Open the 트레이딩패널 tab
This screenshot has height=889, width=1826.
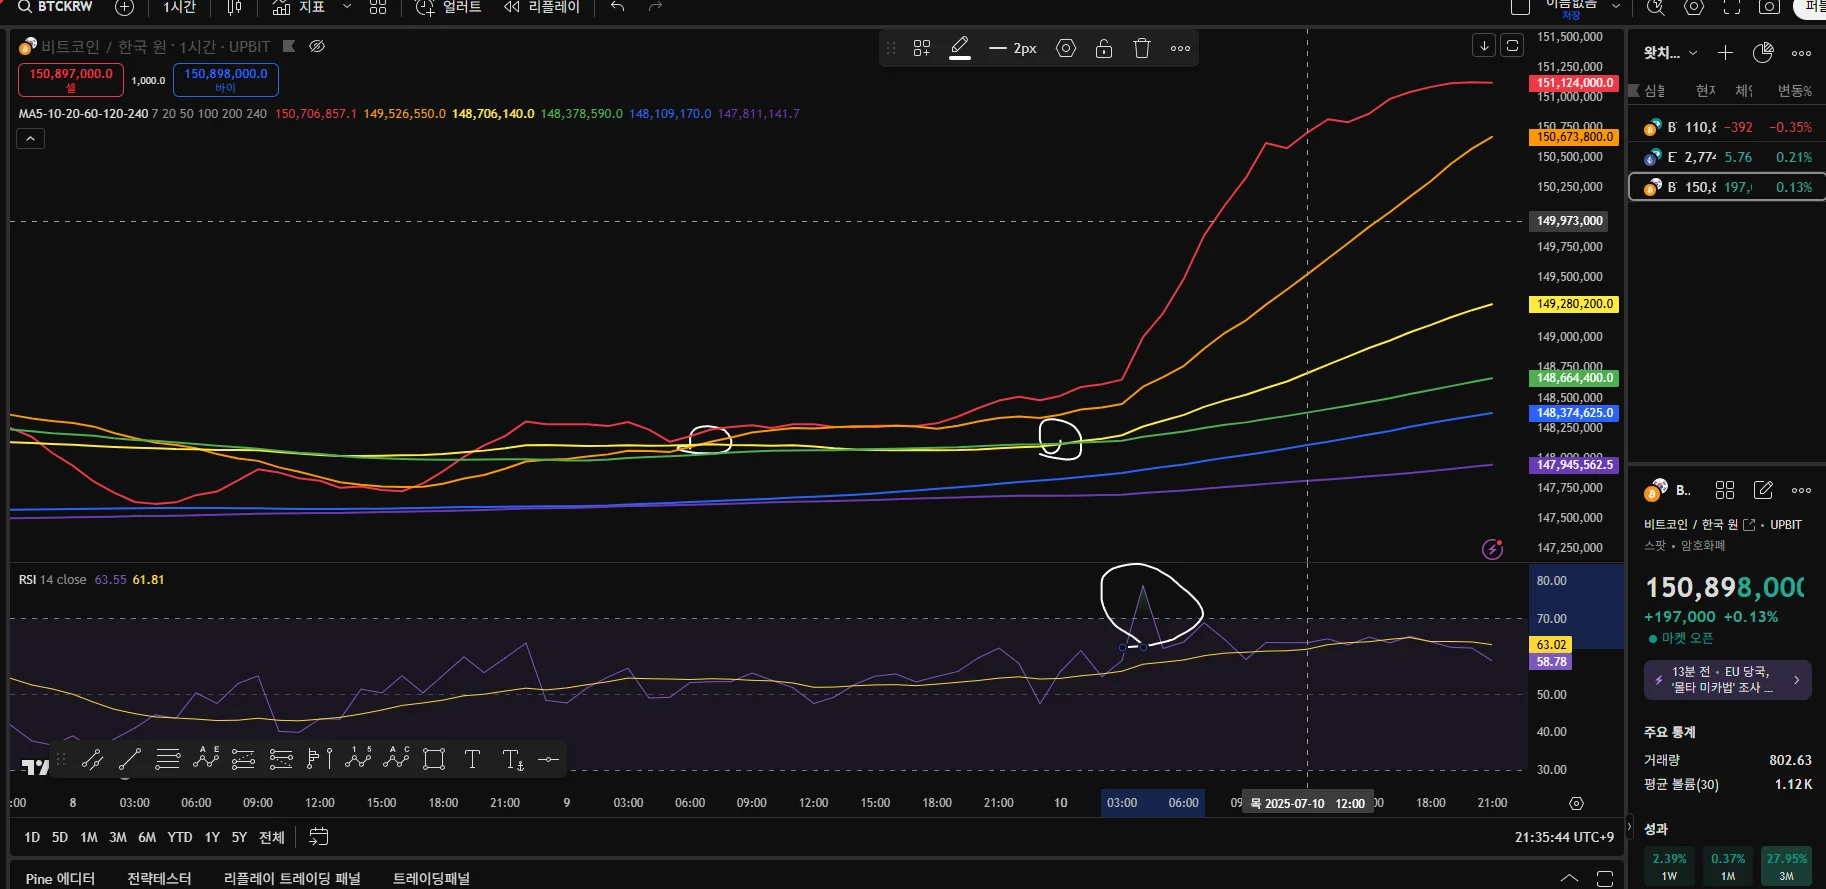pyautogui.click(x=431, y=878)
